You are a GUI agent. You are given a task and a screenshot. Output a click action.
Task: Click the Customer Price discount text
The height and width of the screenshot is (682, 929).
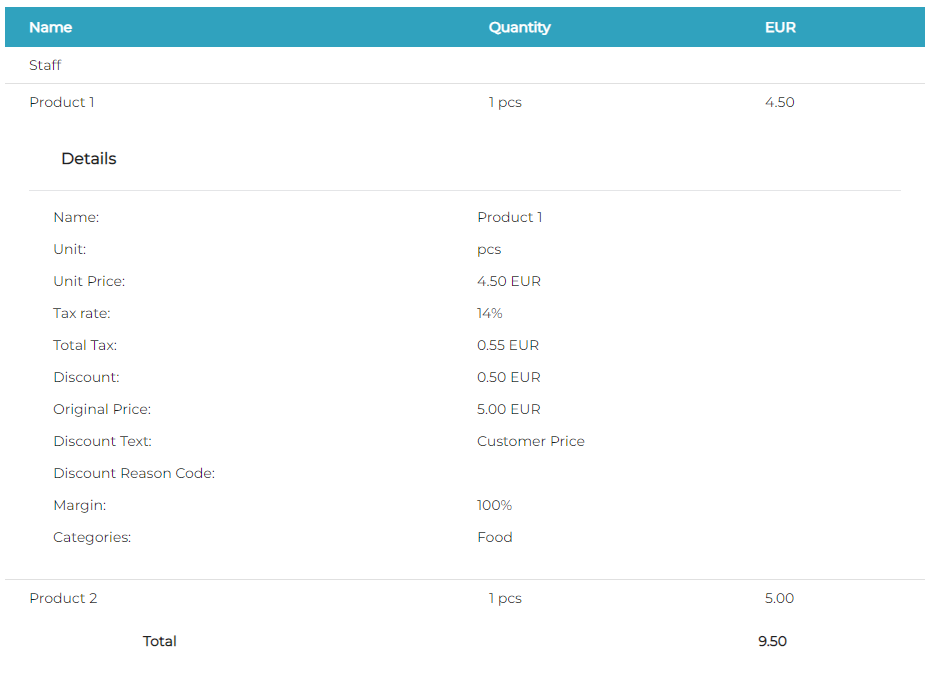531,441
